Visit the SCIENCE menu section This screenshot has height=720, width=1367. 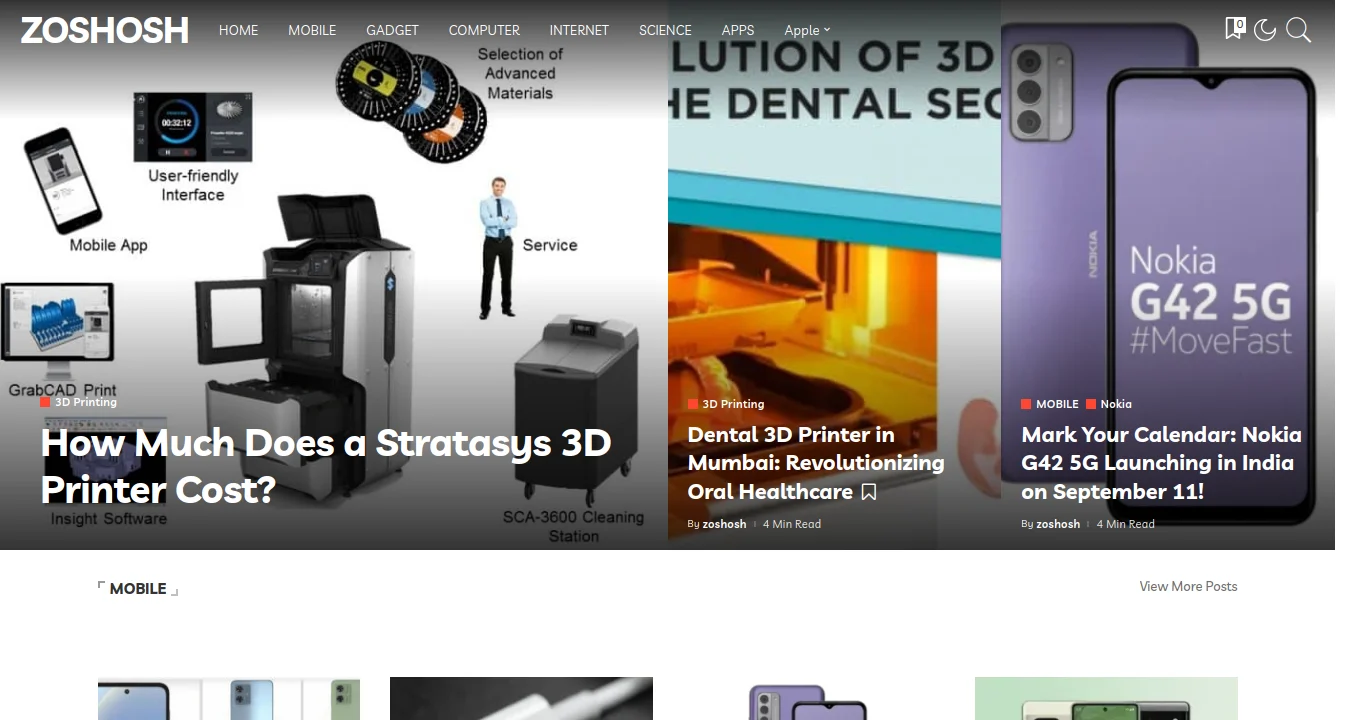pos(665,30)
